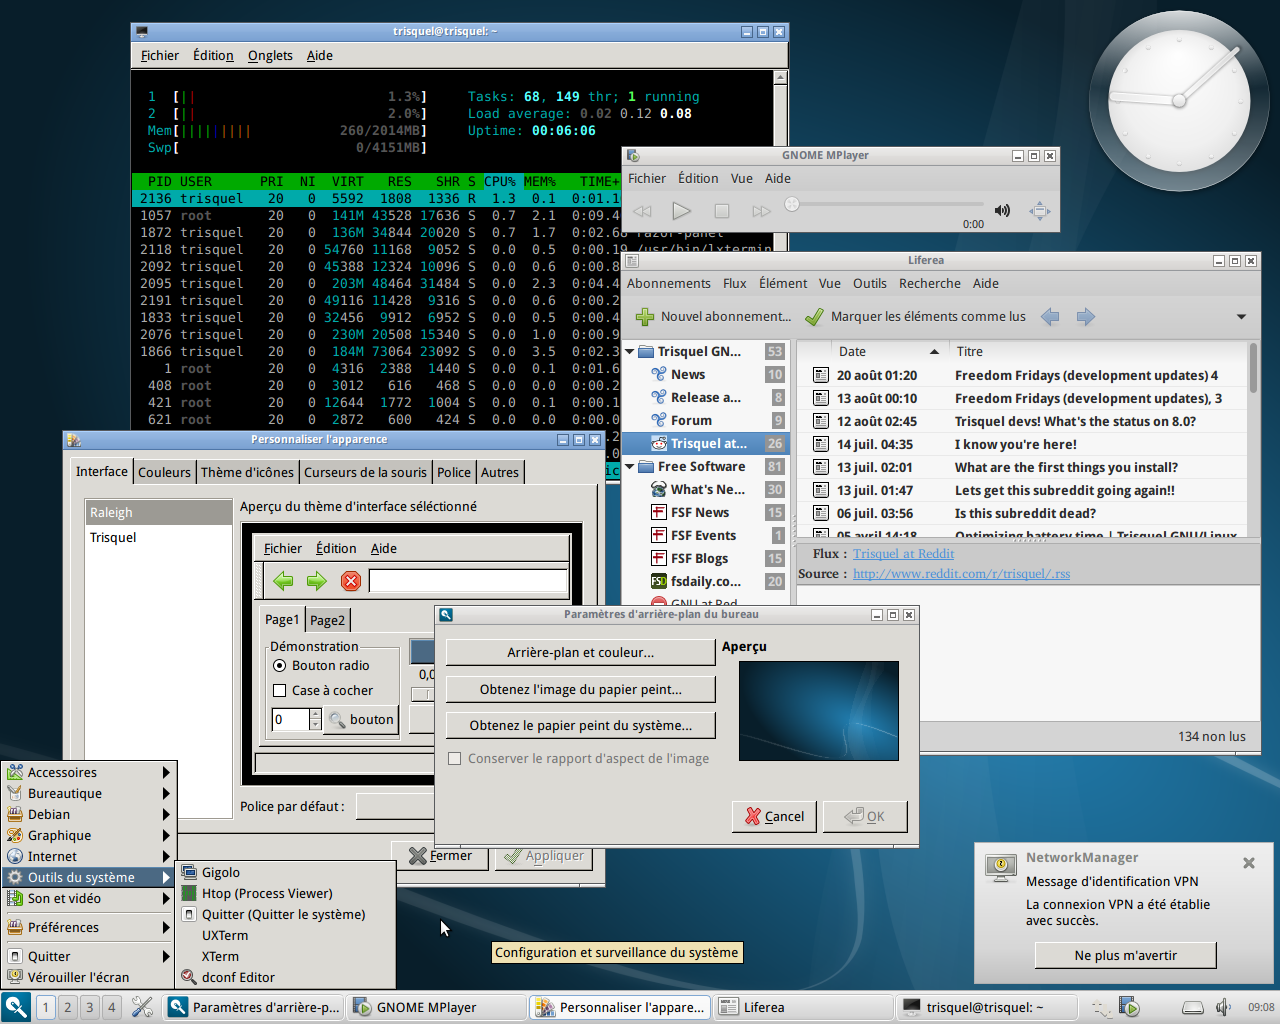Click the Trisquel start menu icon in the taskbar
The height and width of the screenshot is (1024, 1280).
(x=15, y=1007)
